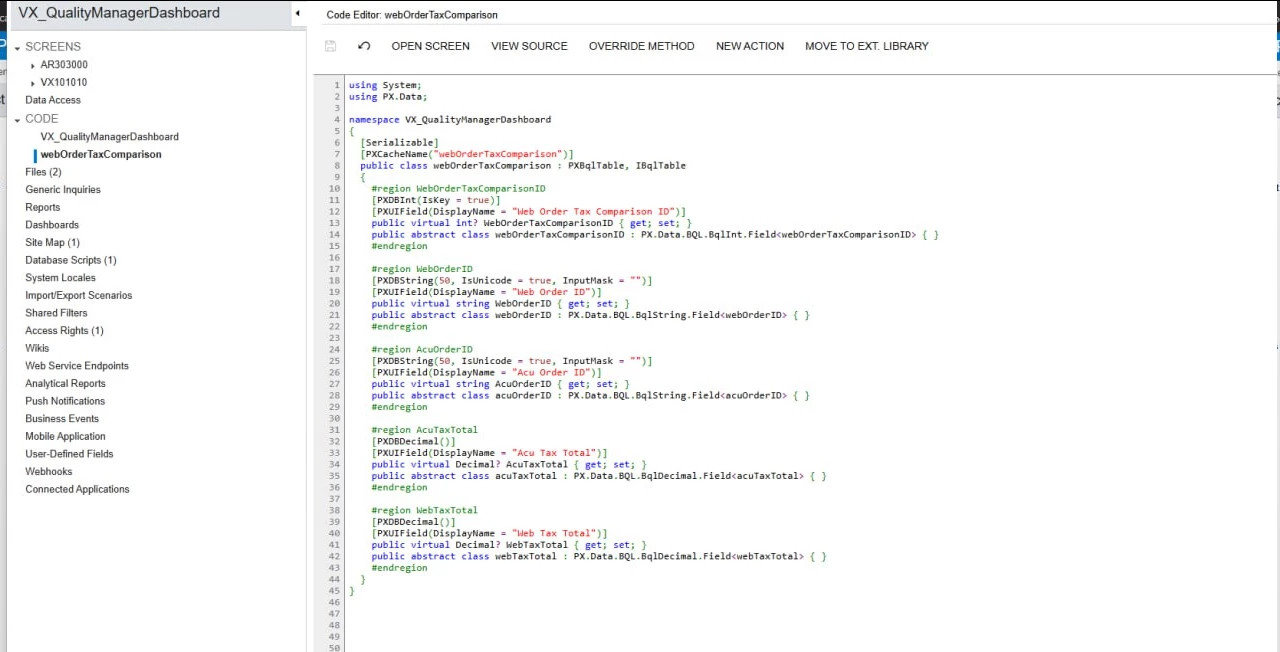
Task: Click OVERRIDE METHOD
Action: (641, 46)
